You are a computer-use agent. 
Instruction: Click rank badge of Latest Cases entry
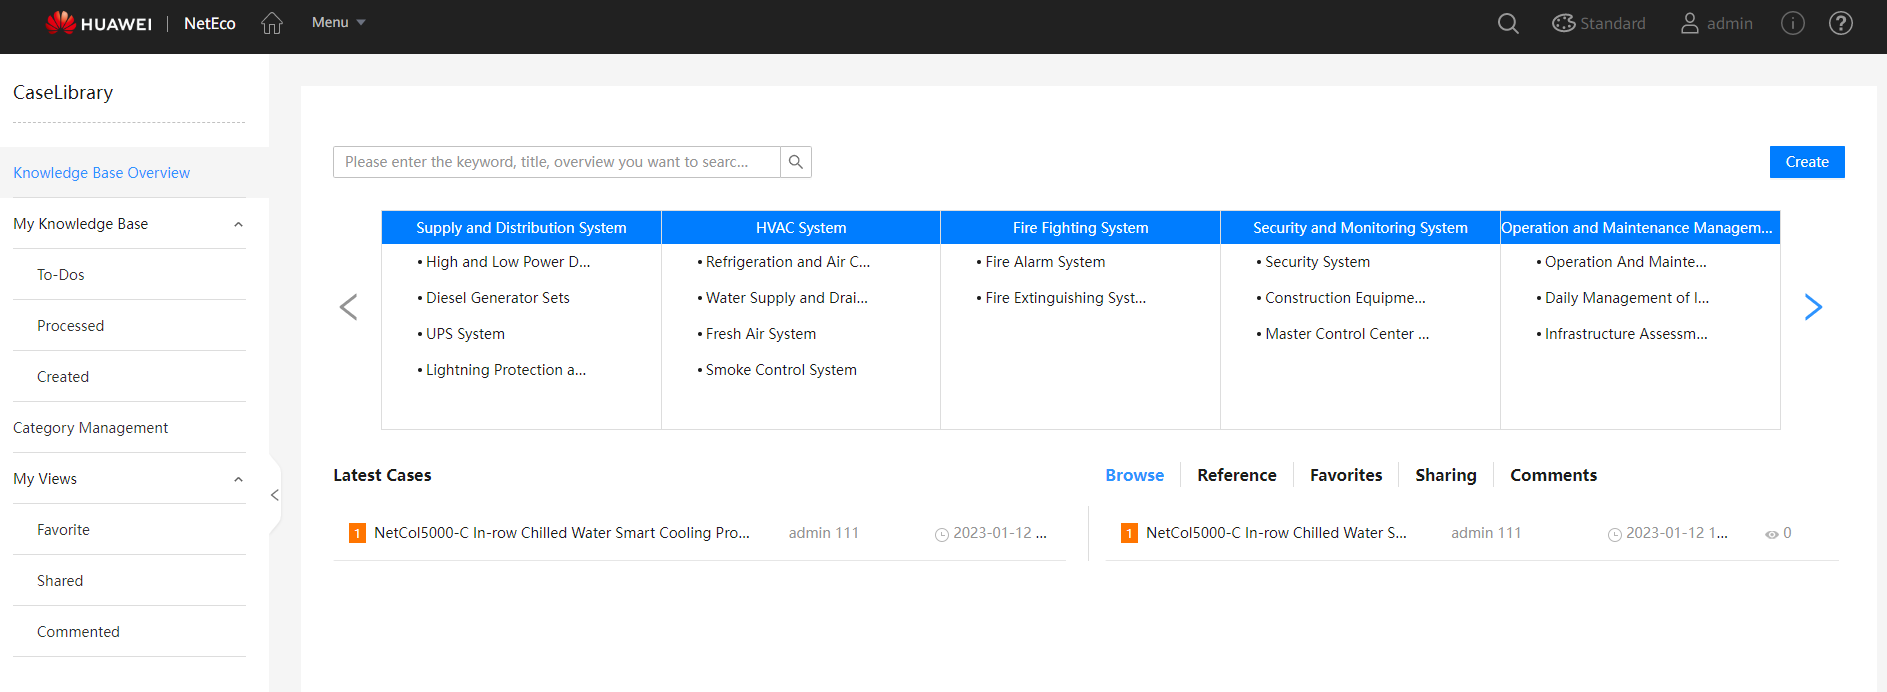click(357, 533)
